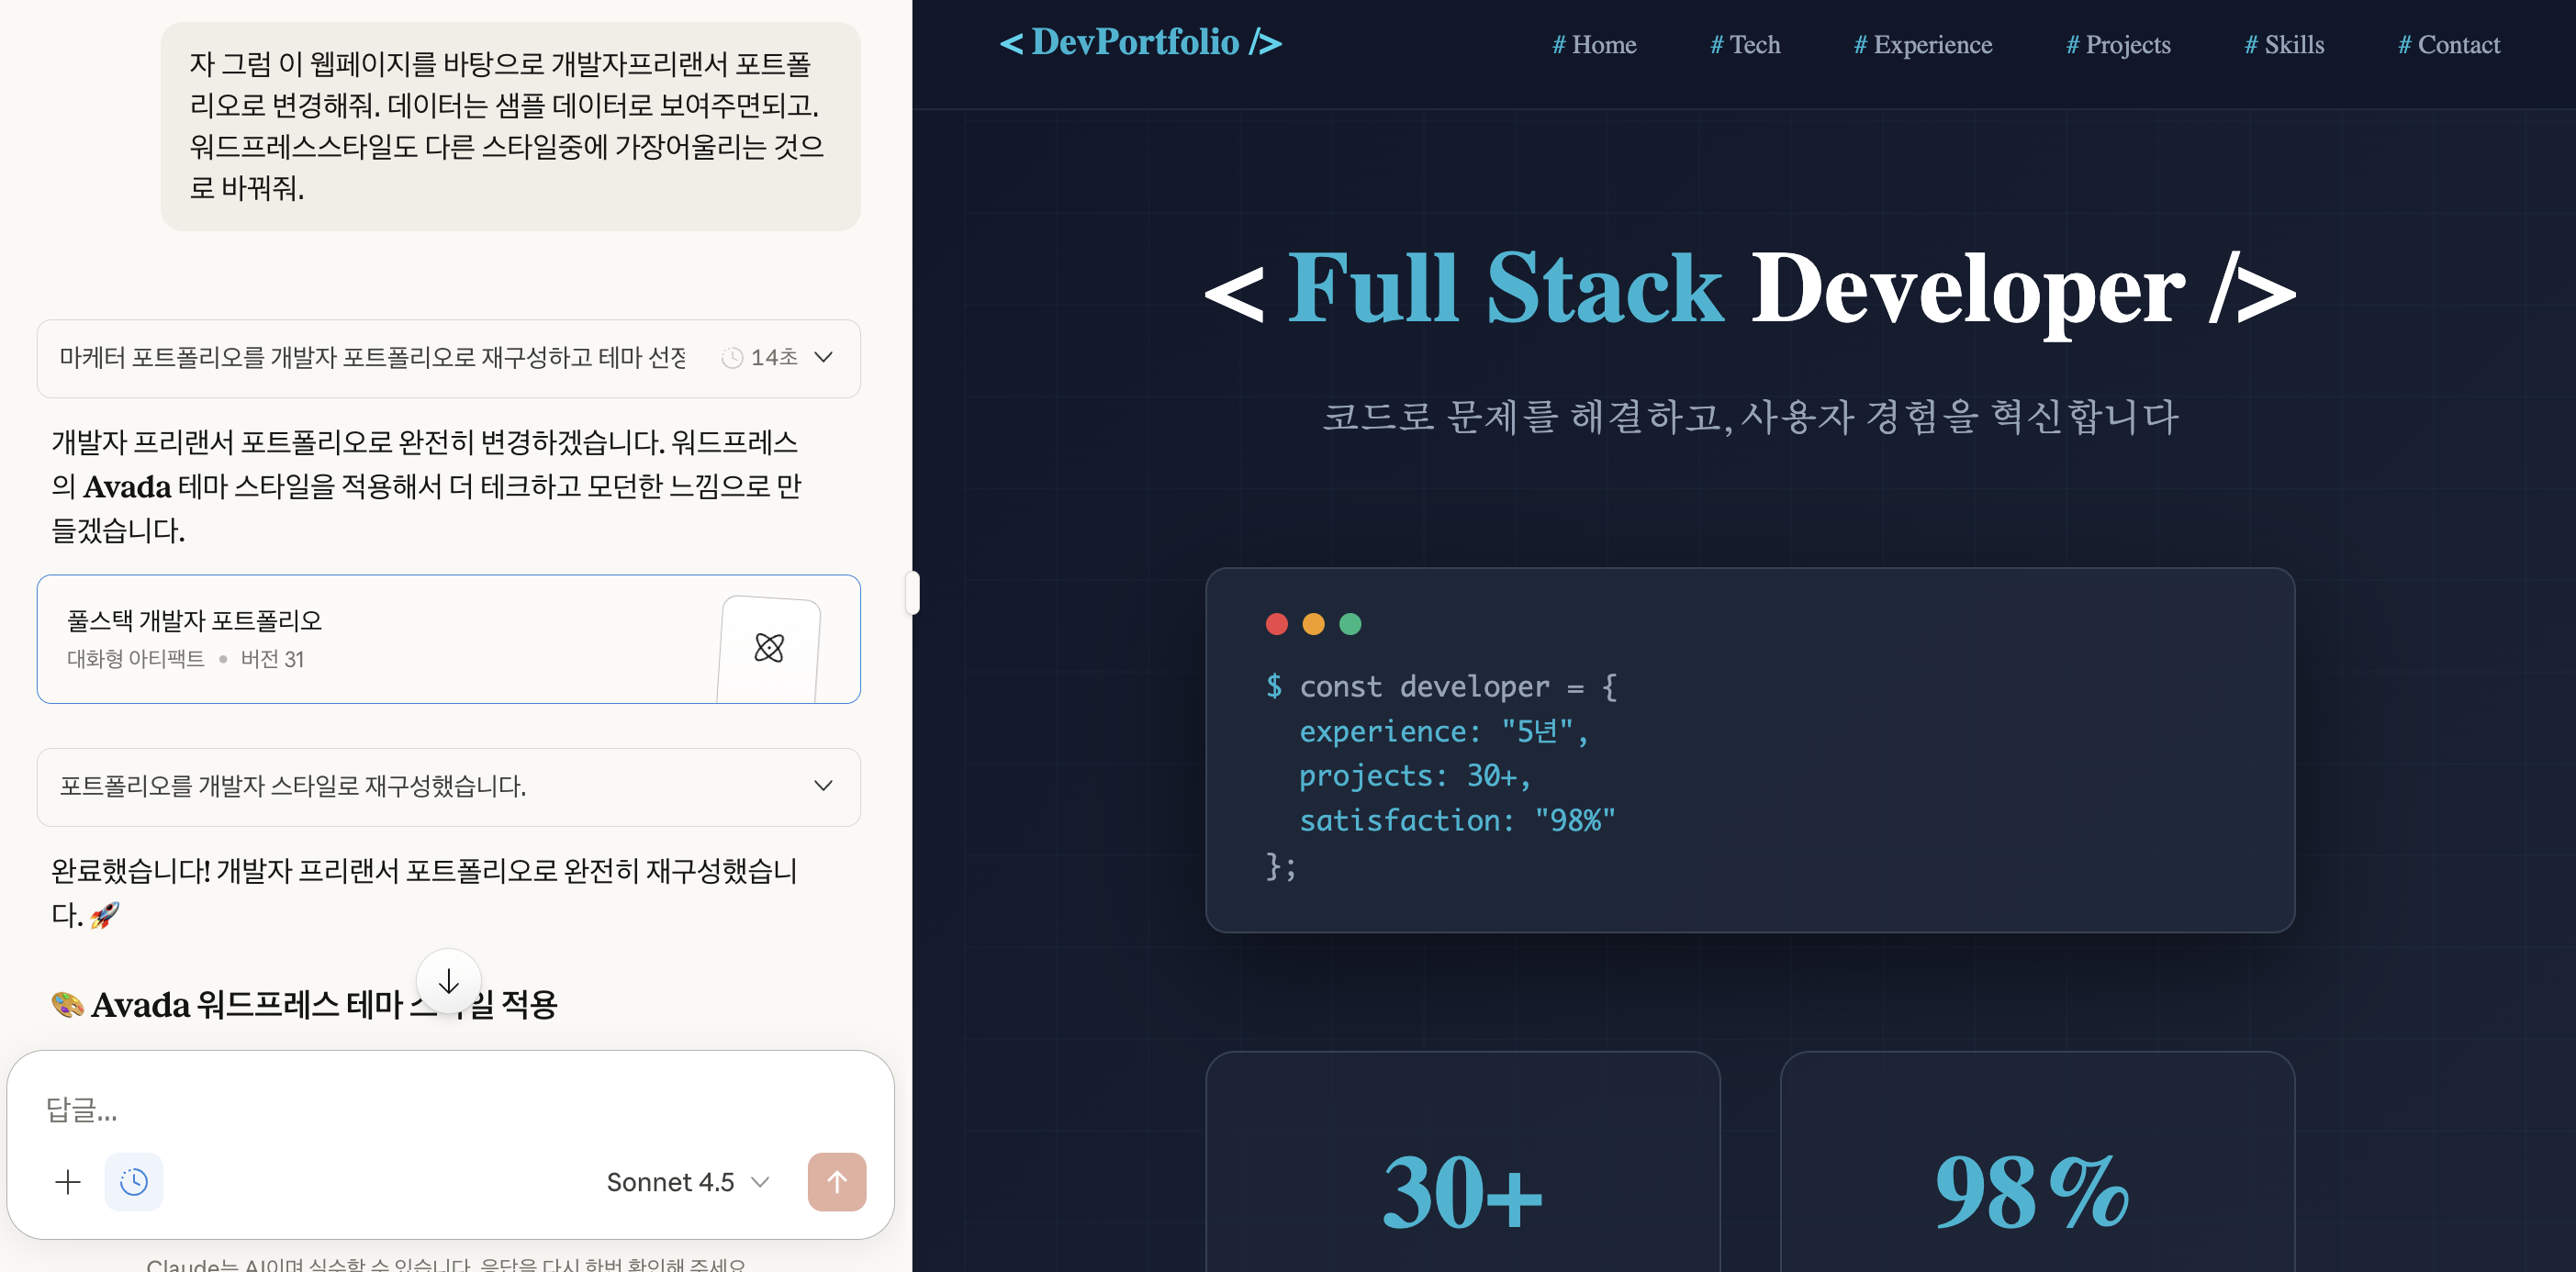Open the 풀스택 개발자 포트폴리오 artifact card
The image size is (2576, 1272).
pos(380,638)
